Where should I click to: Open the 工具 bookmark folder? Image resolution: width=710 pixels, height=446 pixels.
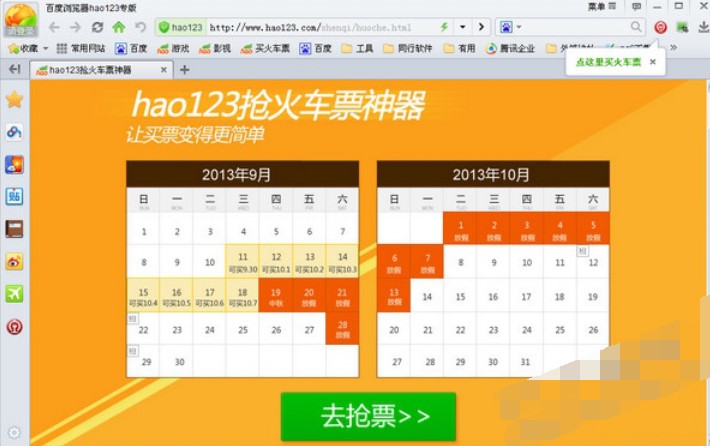coord(358,48)
